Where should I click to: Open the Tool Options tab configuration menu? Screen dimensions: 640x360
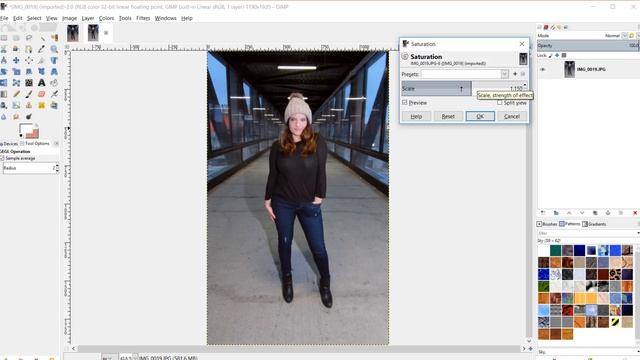pos(56,143)
